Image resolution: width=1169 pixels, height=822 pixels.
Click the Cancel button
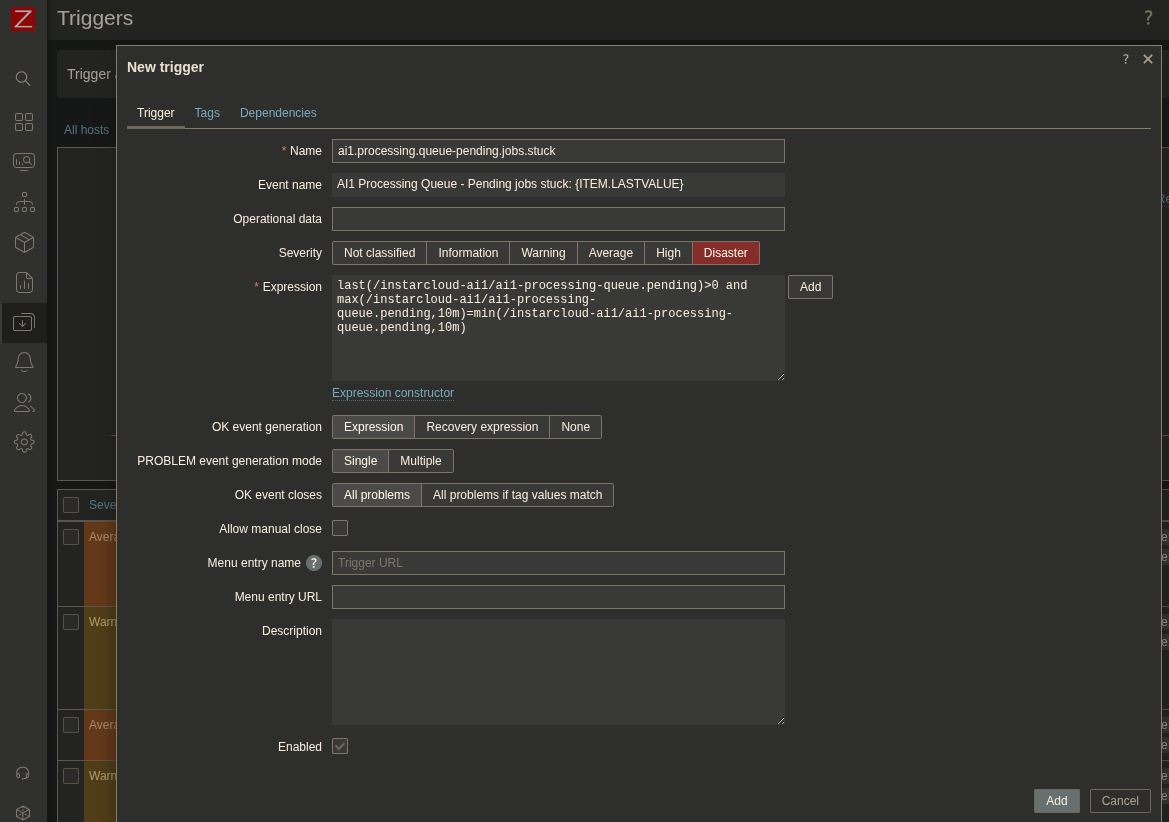(1120, 800)
